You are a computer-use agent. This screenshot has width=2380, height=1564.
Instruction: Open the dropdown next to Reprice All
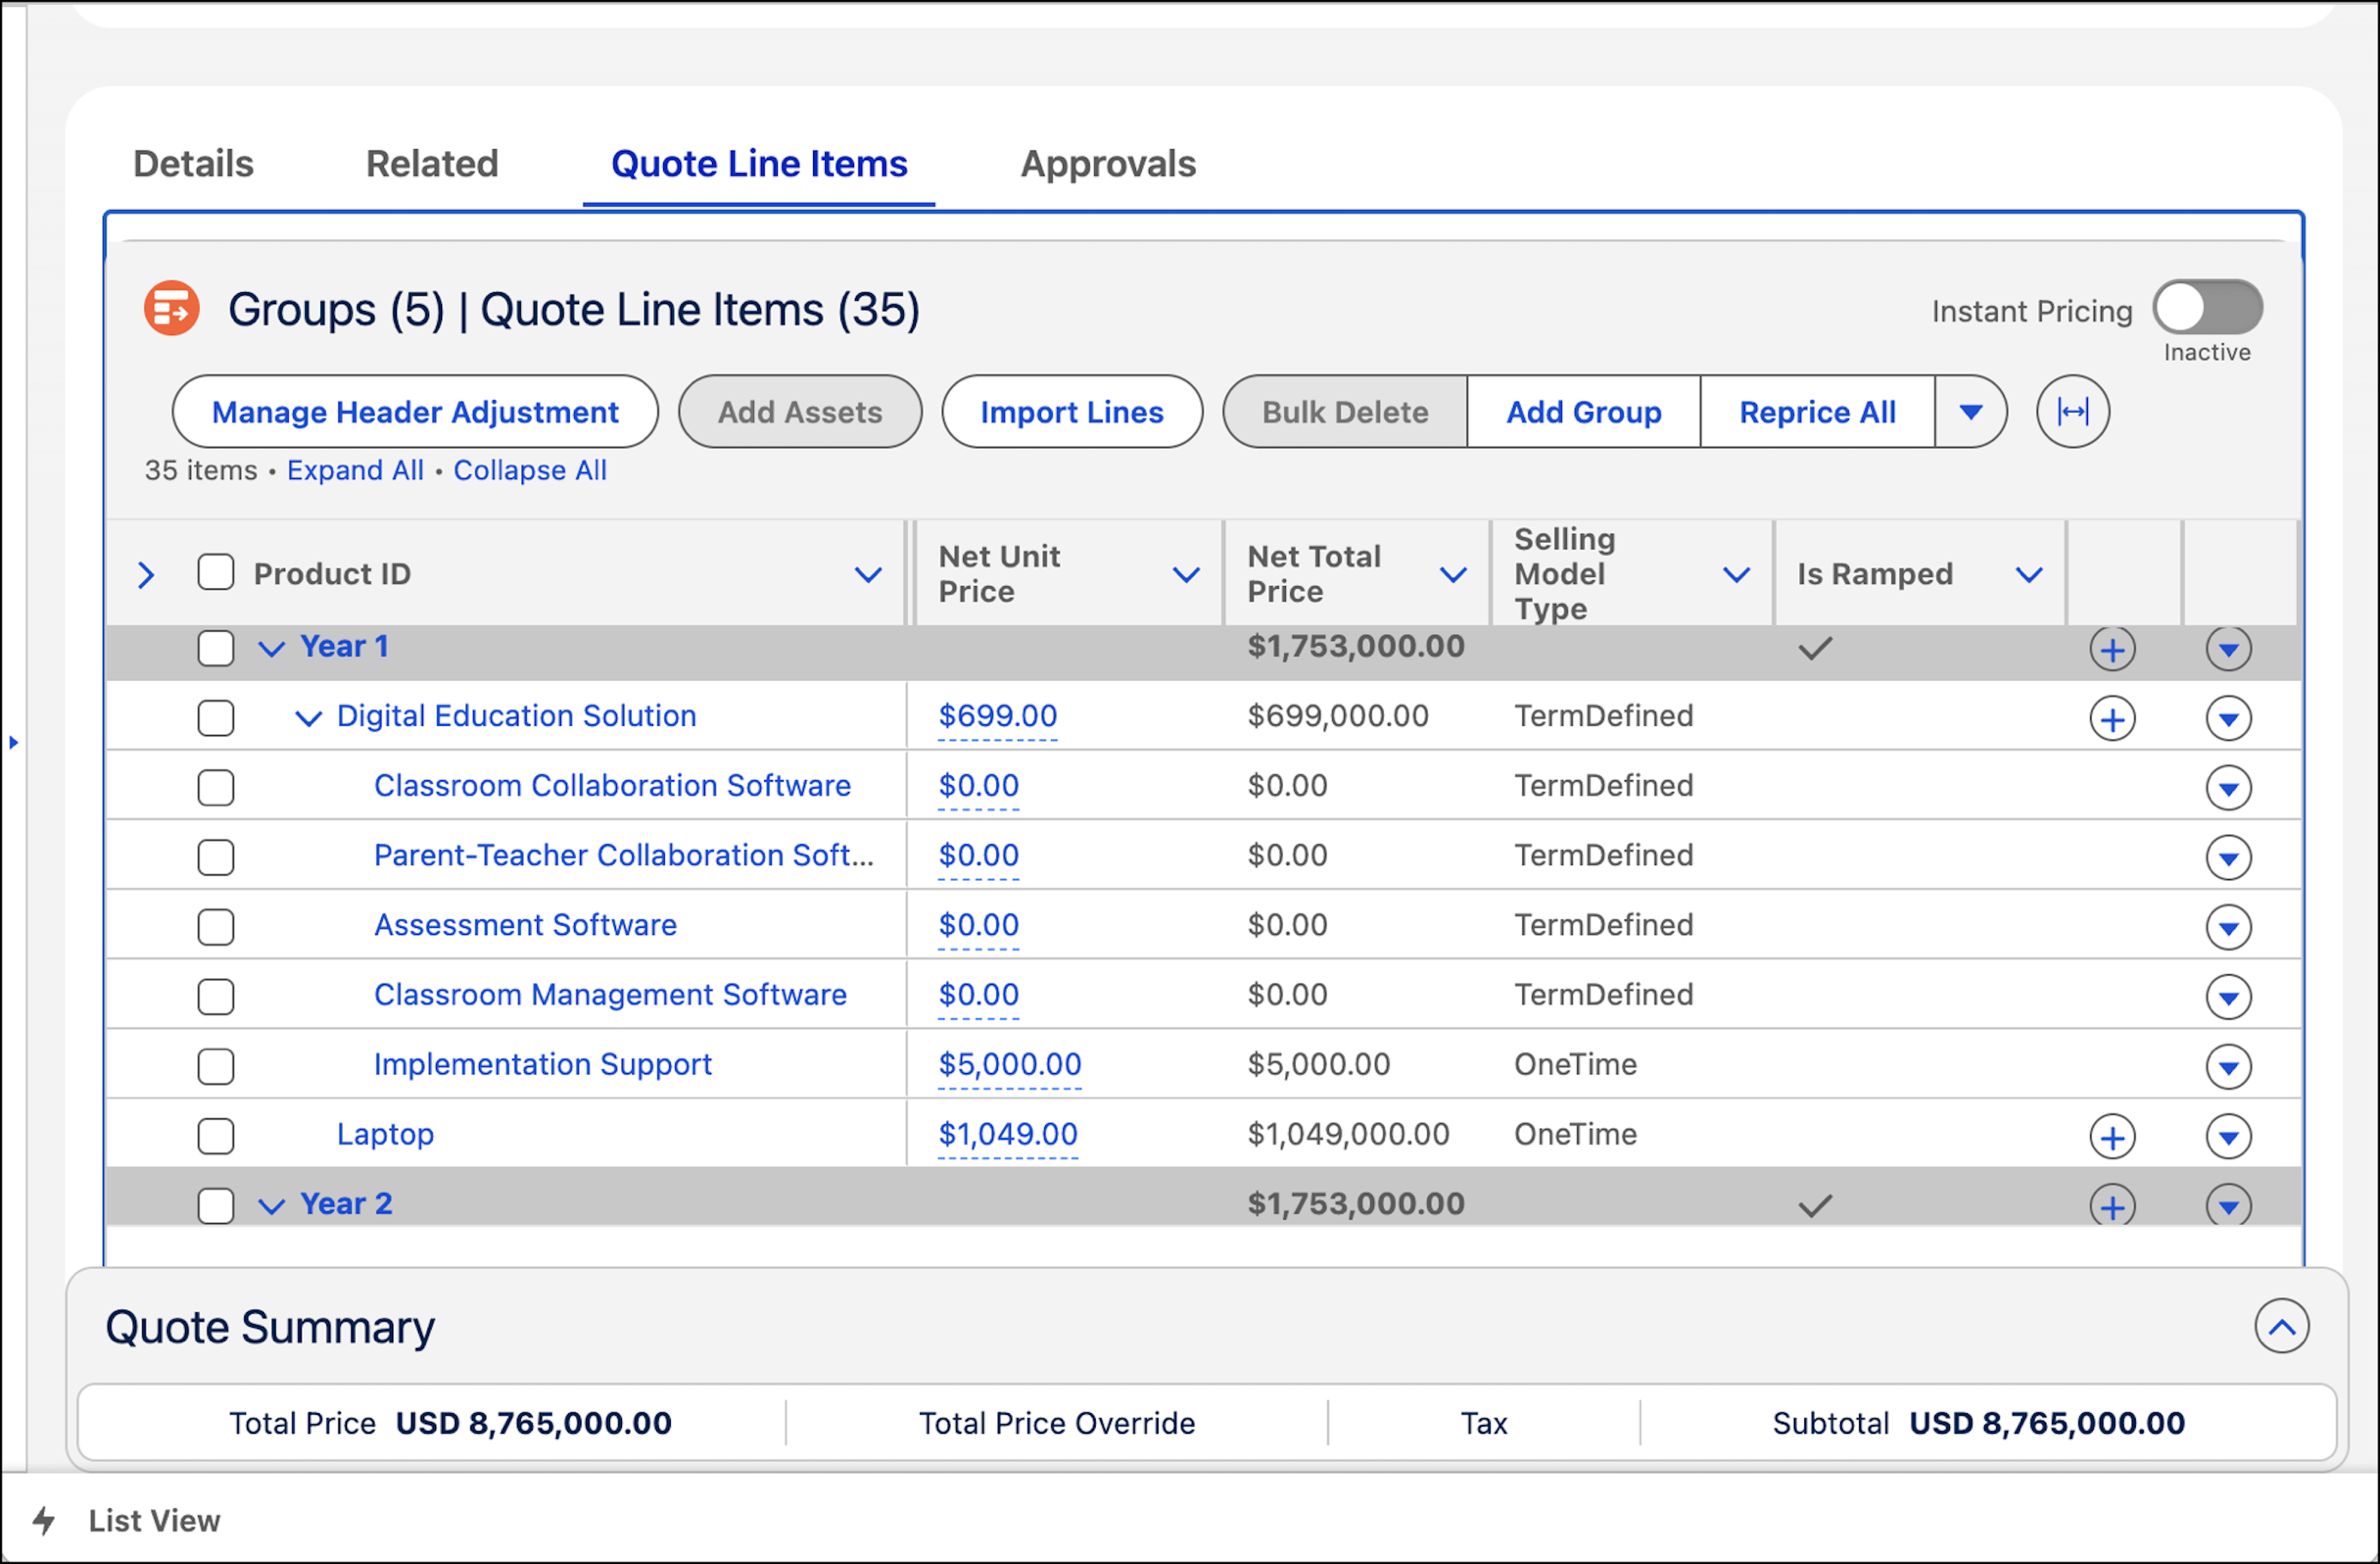tap(1970, 411)
